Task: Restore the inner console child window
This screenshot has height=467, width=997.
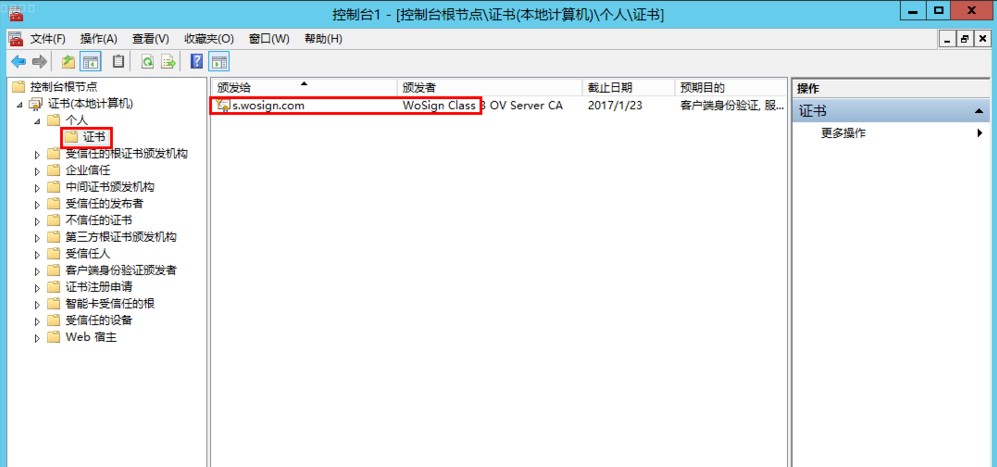Action: [965, 39]
